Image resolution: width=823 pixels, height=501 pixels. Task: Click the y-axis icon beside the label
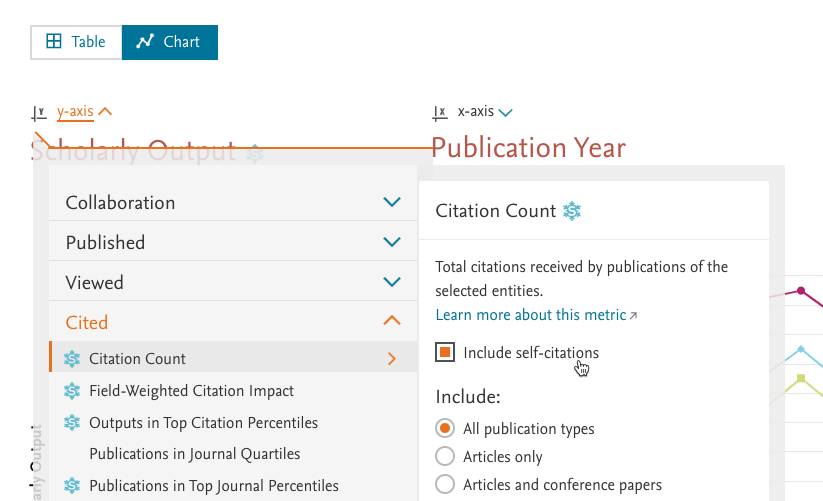(x=39, y=113)
